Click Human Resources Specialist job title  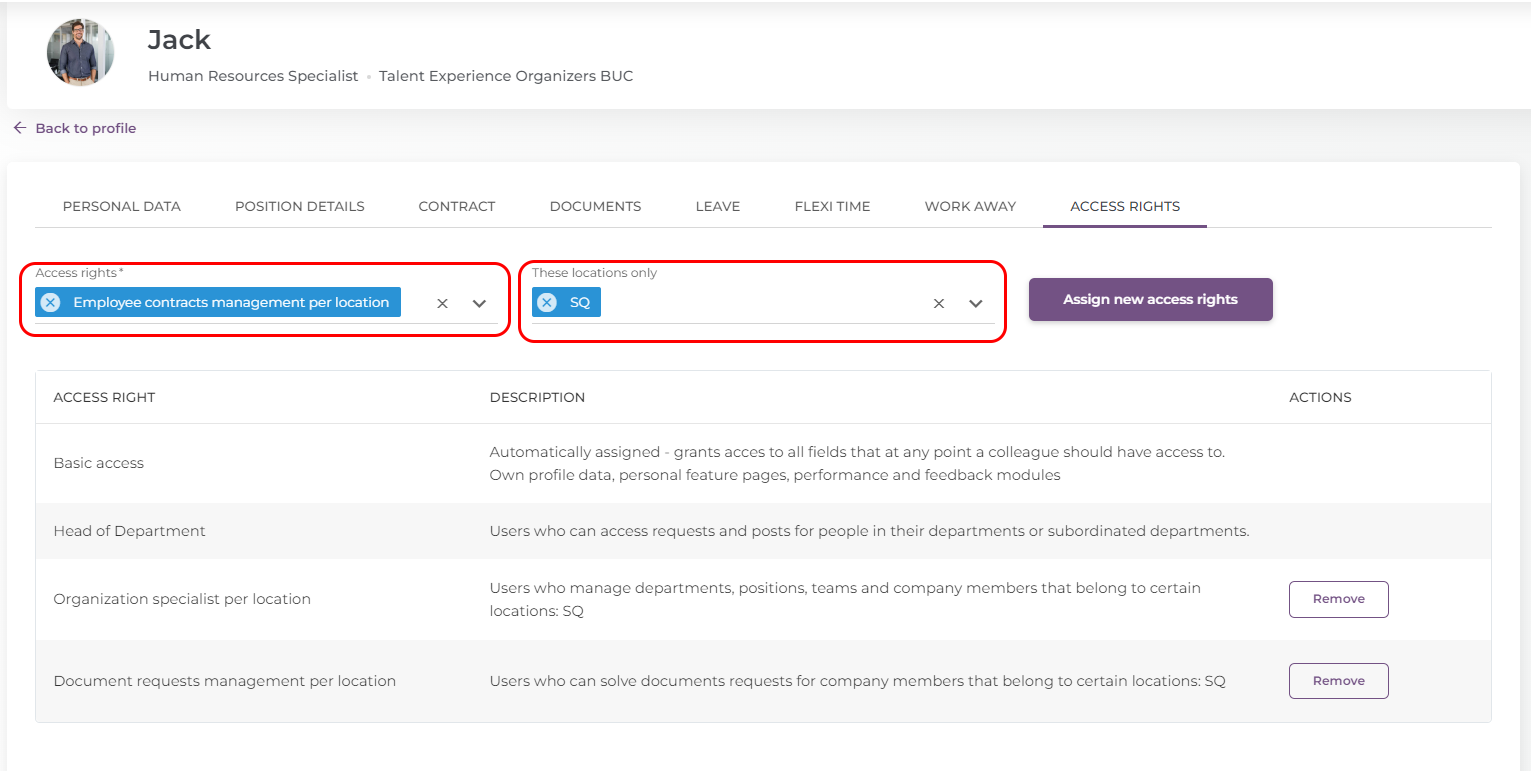[x=253, y=76]
